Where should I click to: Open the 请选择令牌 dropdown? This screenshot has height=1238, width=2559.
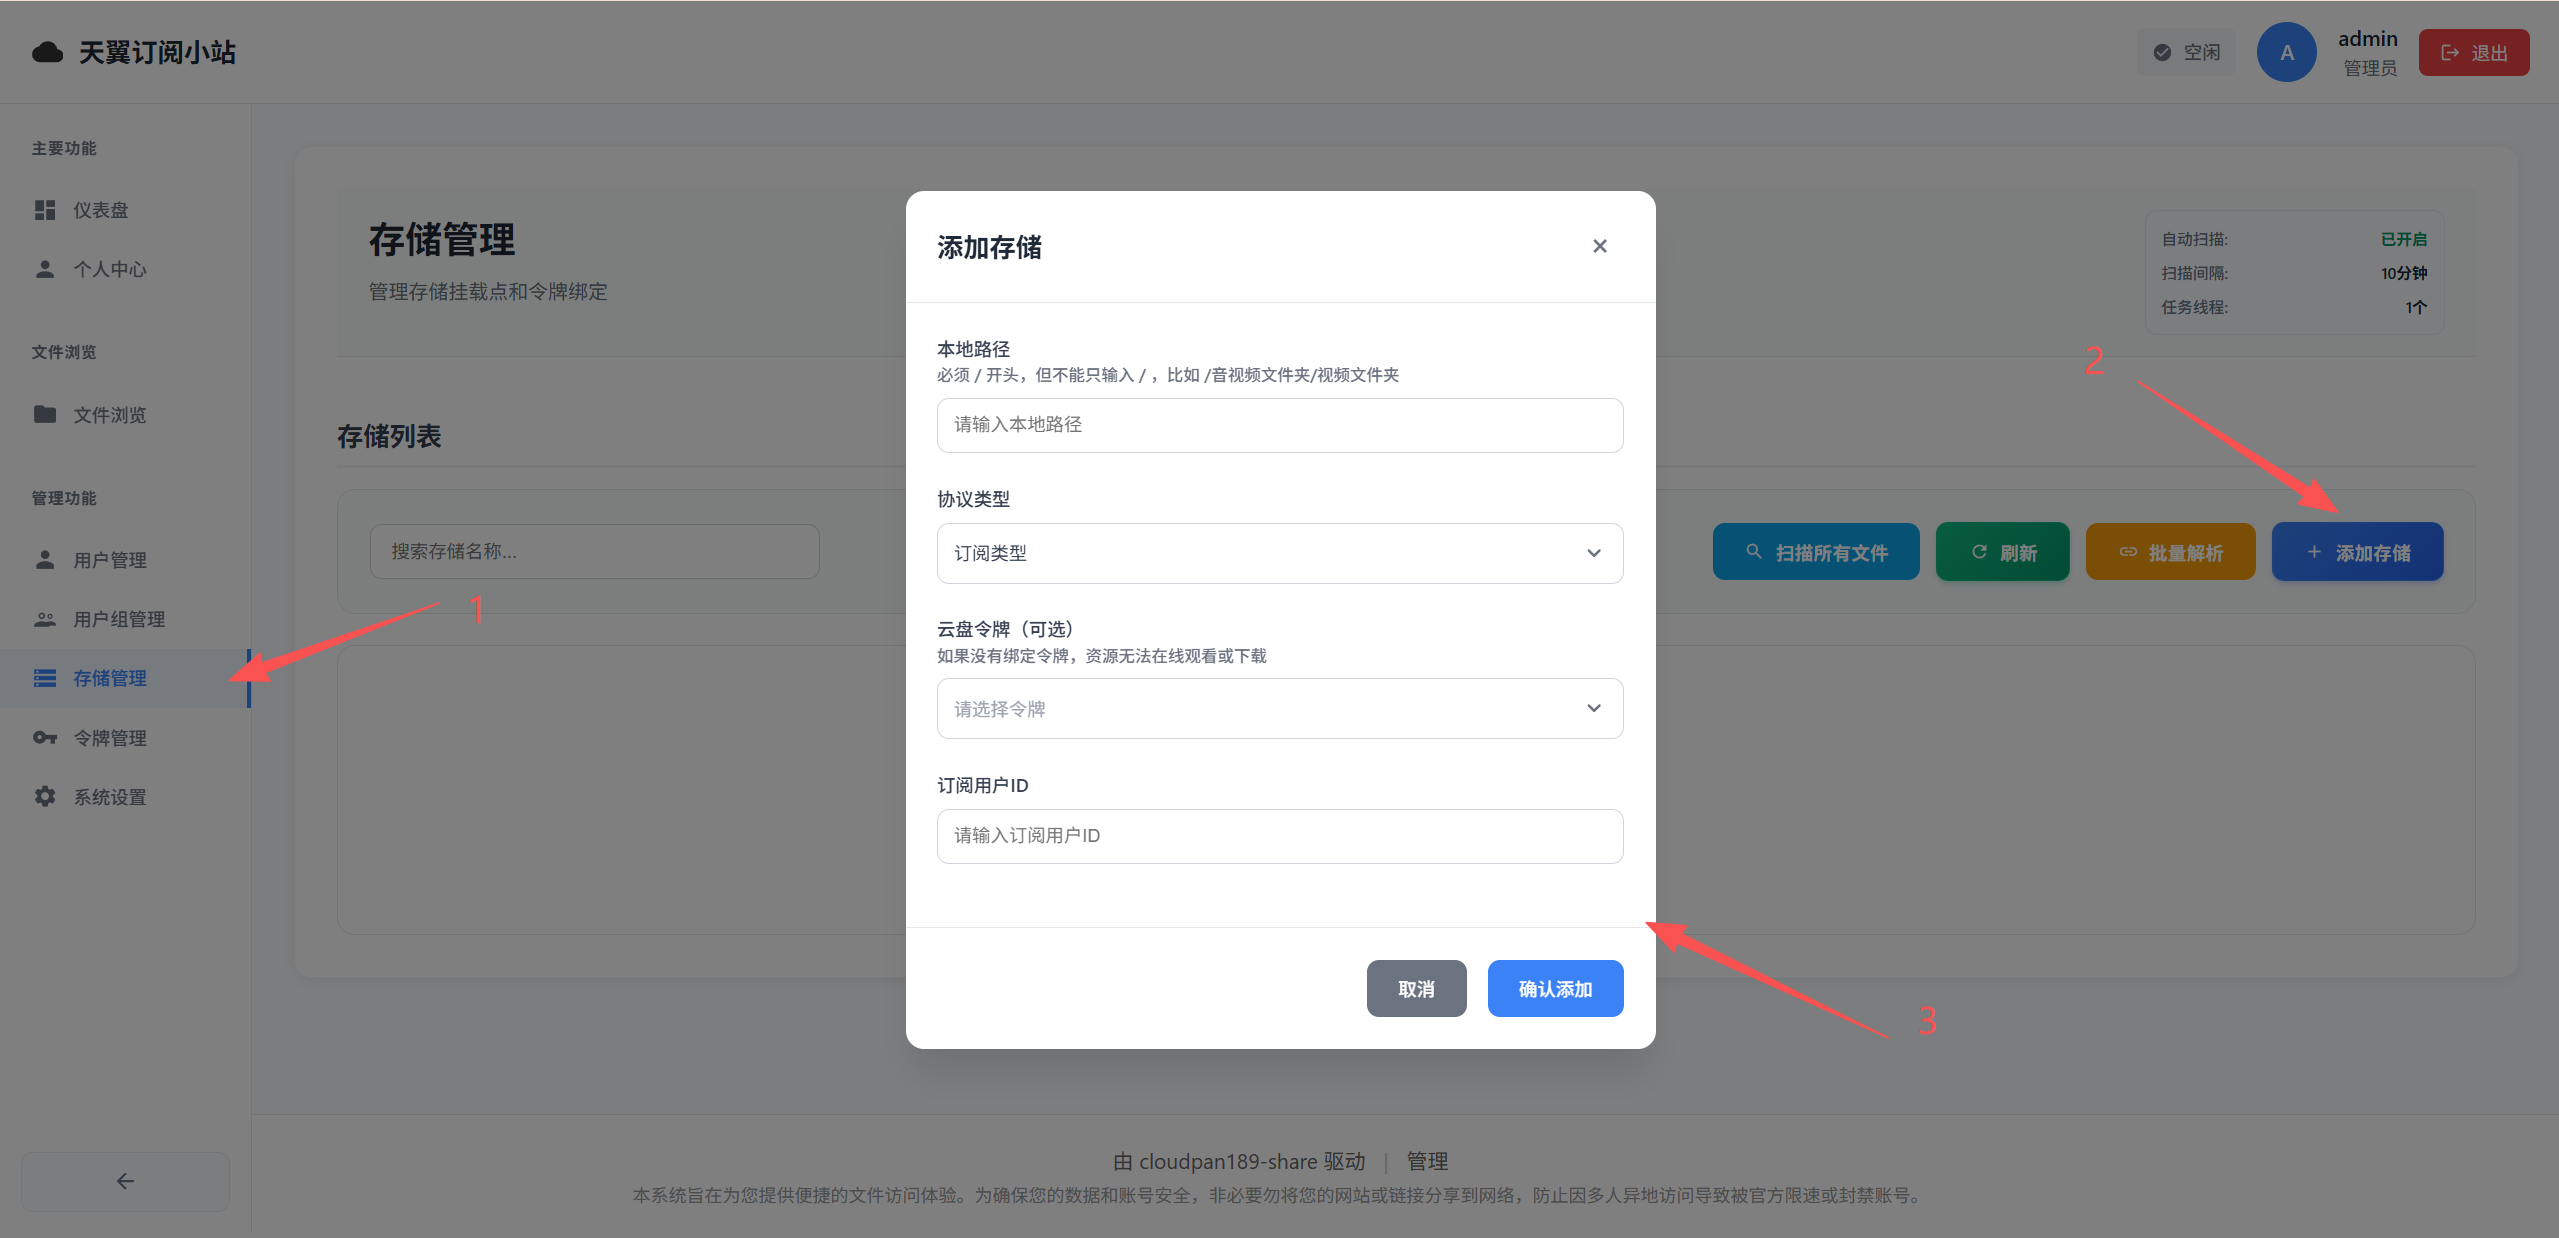point(1279,709)
